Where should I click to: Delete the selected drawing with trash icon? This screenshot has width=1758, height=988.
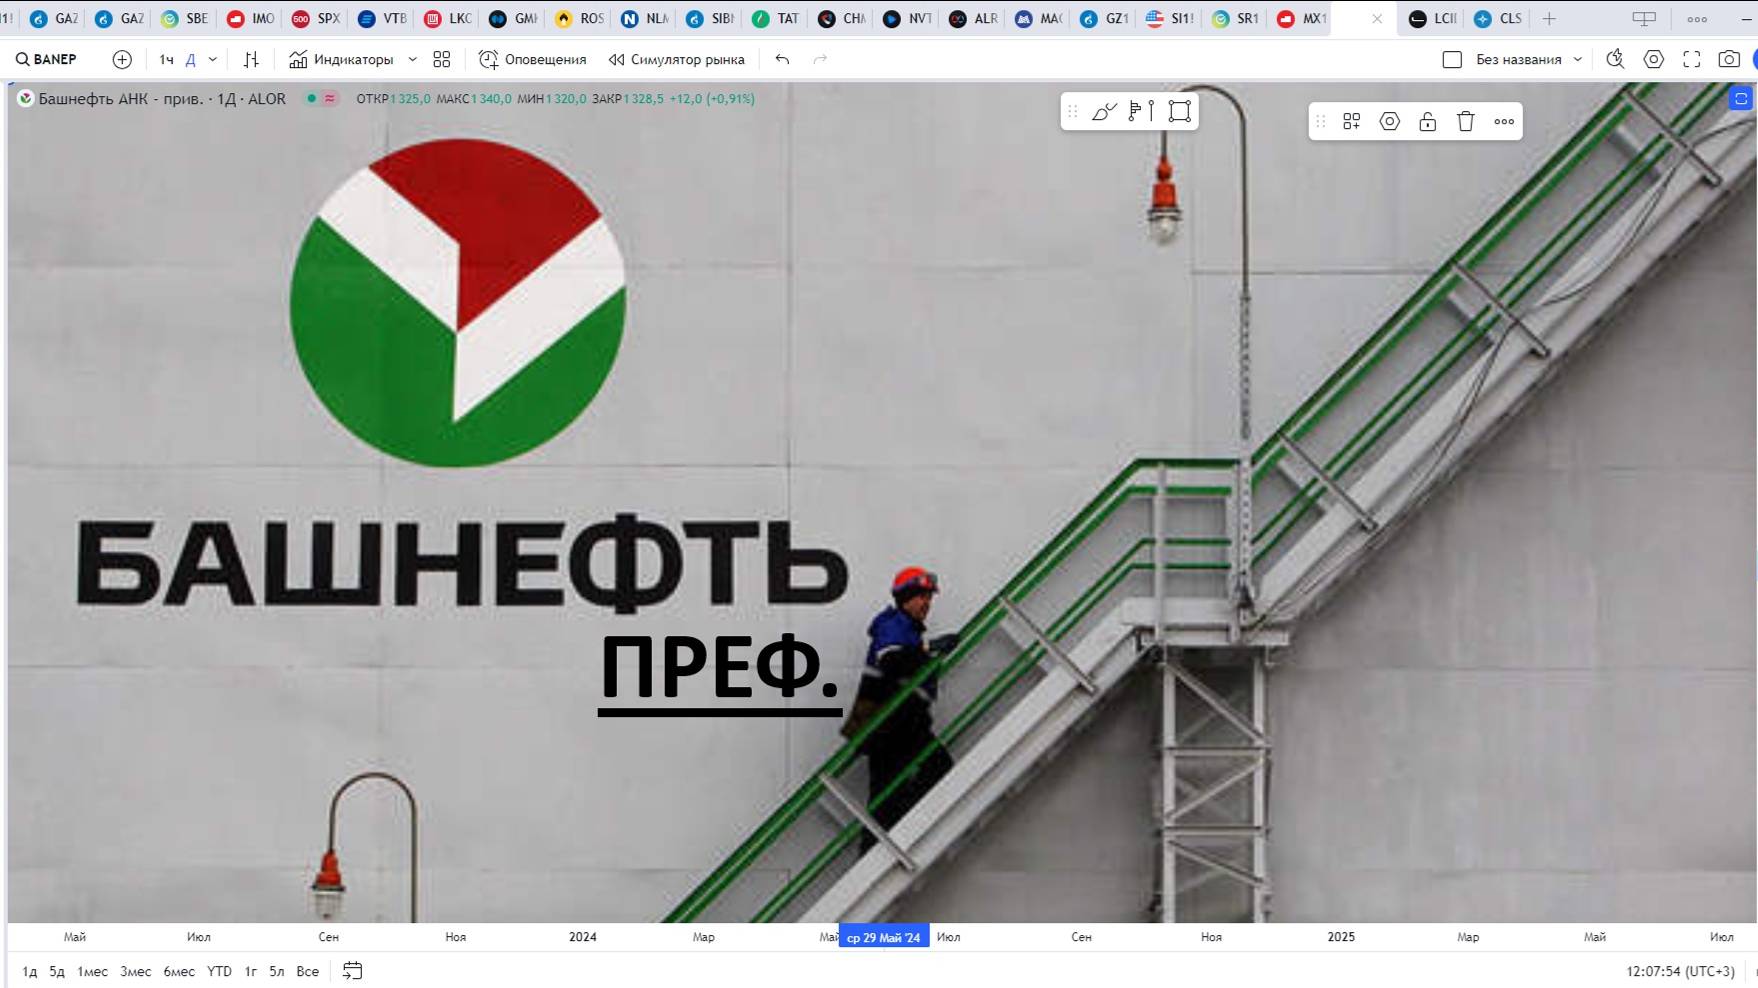(1465, 121)
